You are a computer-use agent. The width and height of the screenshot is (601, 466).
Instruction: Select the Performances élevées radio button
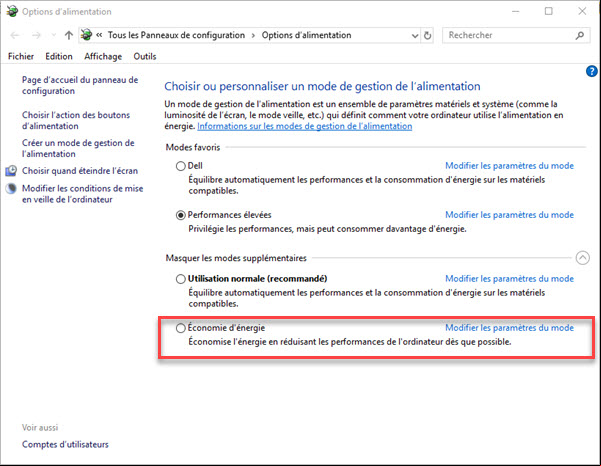tap(181, 215)
